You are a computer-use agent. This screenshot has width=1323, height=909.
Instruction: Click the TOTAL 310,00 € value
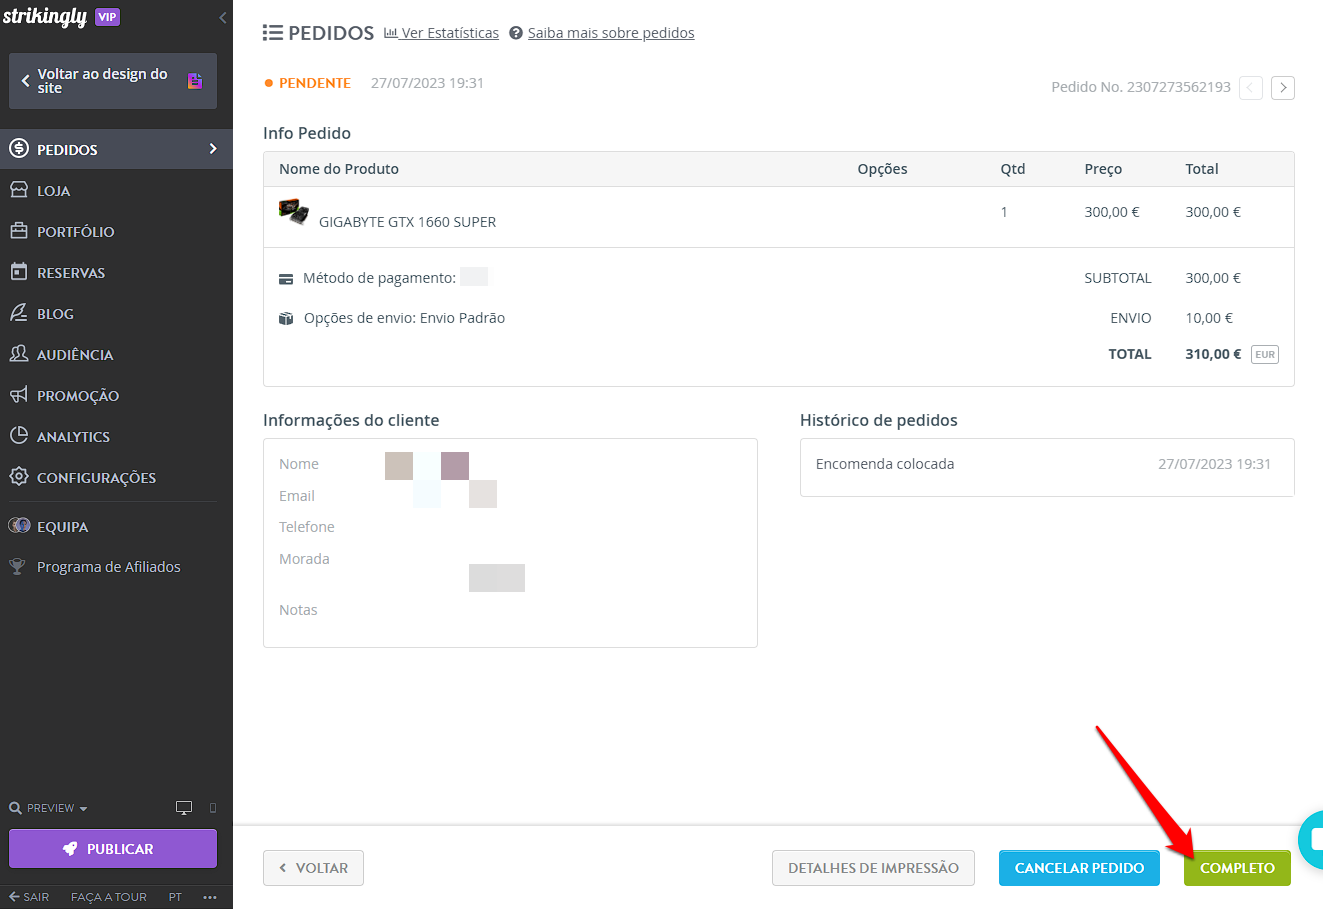pyautogui.click(x=1213, y=354)
